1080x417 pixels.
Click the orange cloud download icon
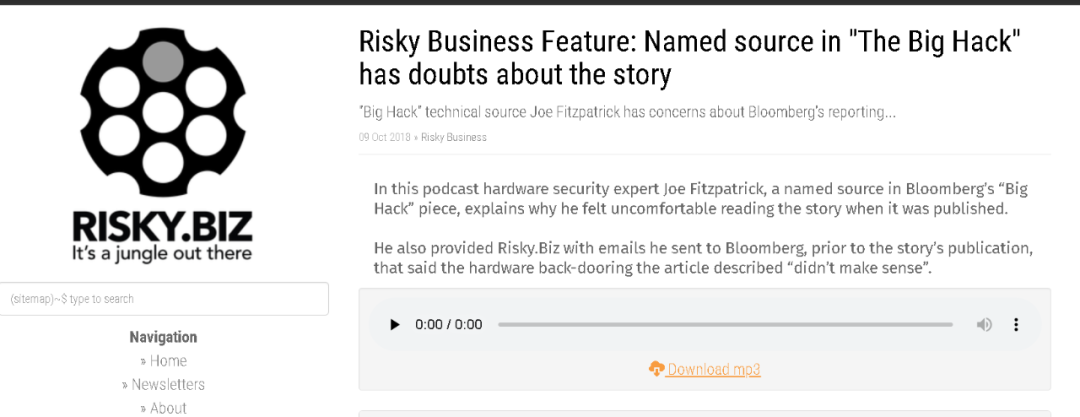coord(656,369)
